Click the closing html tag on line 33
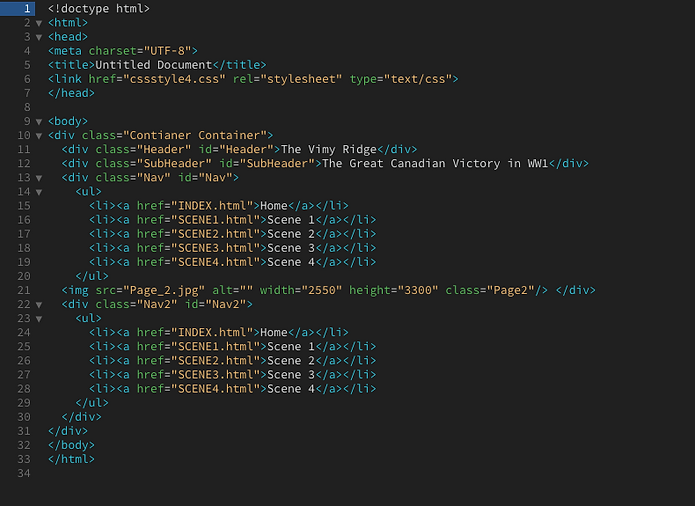 coord(71,459)
